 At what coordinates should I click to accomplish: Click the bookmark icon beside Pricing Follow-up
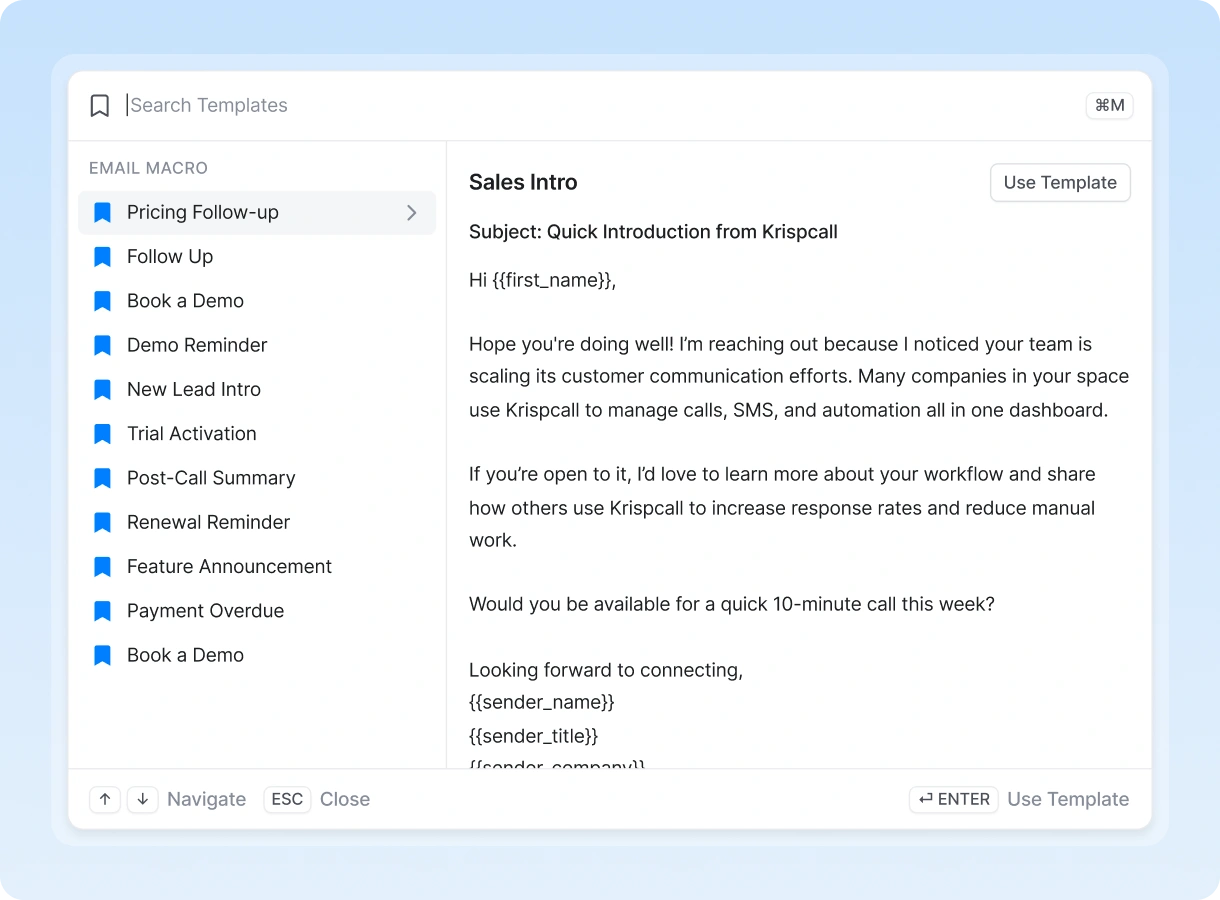(x=102, y=213)
